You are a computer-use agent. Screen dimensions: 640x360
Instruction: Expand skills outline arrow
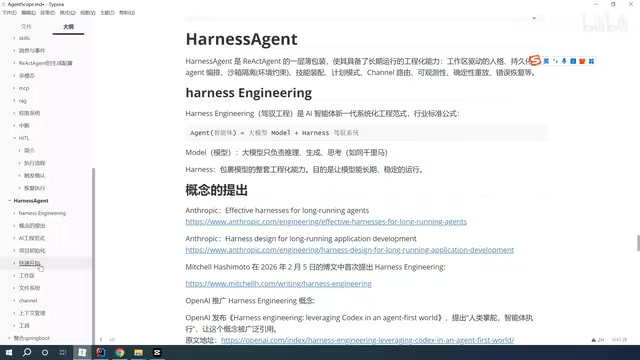[x=14, y=38]
